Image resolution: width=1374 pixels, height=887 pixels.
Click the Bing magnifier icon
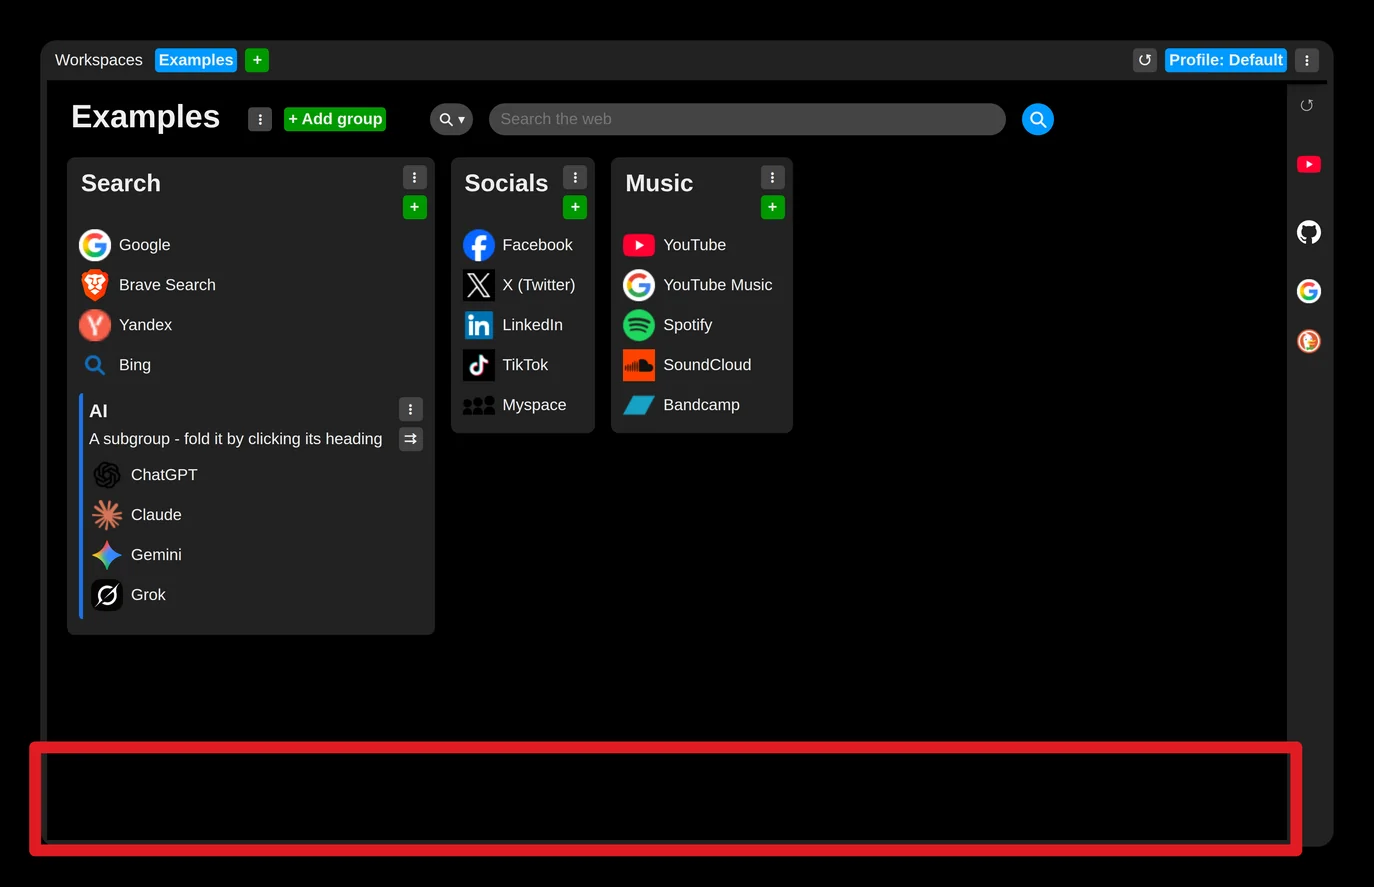95,365
